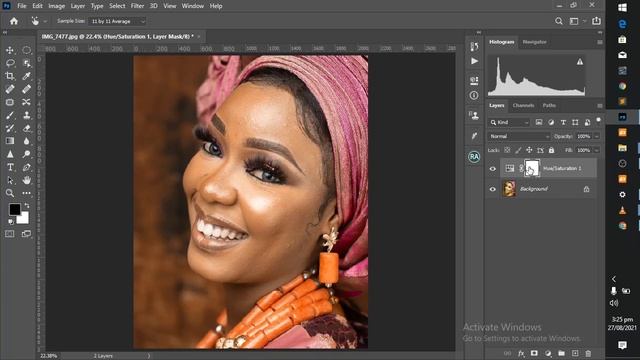Open the Layers panel menu
The height and width of the screenshot is (360, 640).
(x=600, y=106)
